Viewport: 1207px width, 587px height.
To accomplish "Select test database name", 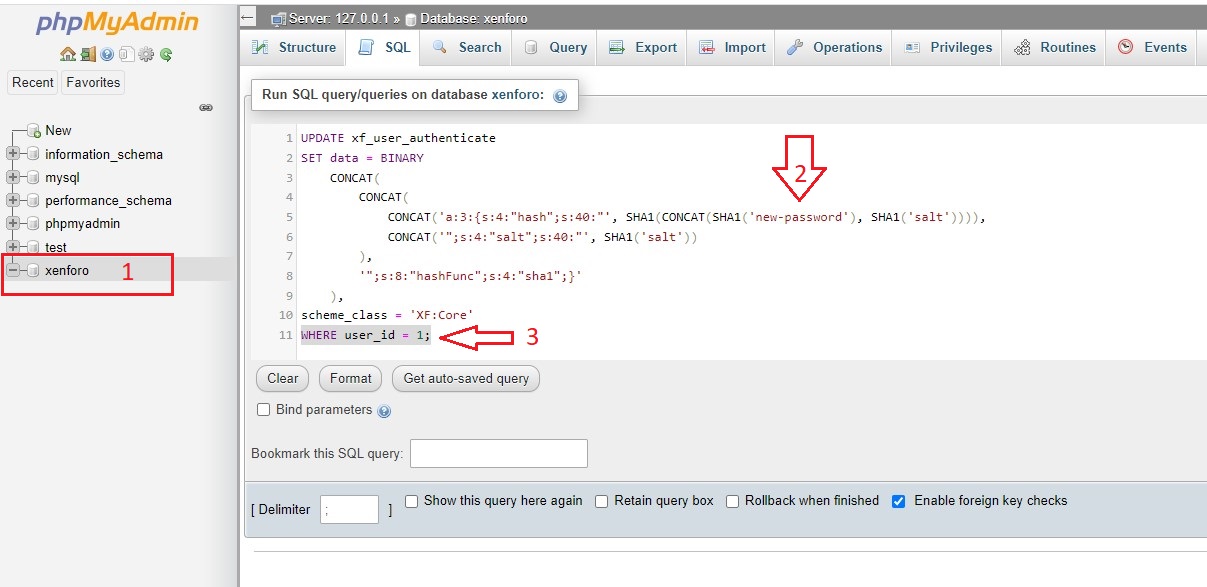I will (56, 247).
